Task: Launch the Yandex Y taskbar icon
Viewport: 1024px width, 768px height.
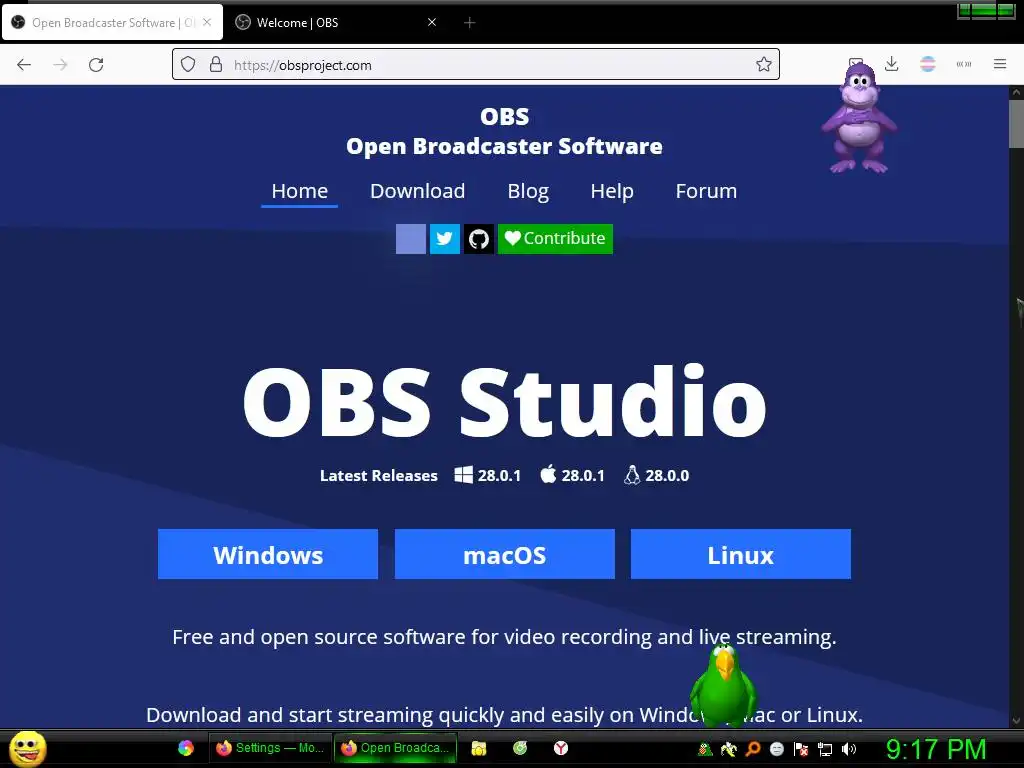Action: point(561,748)
